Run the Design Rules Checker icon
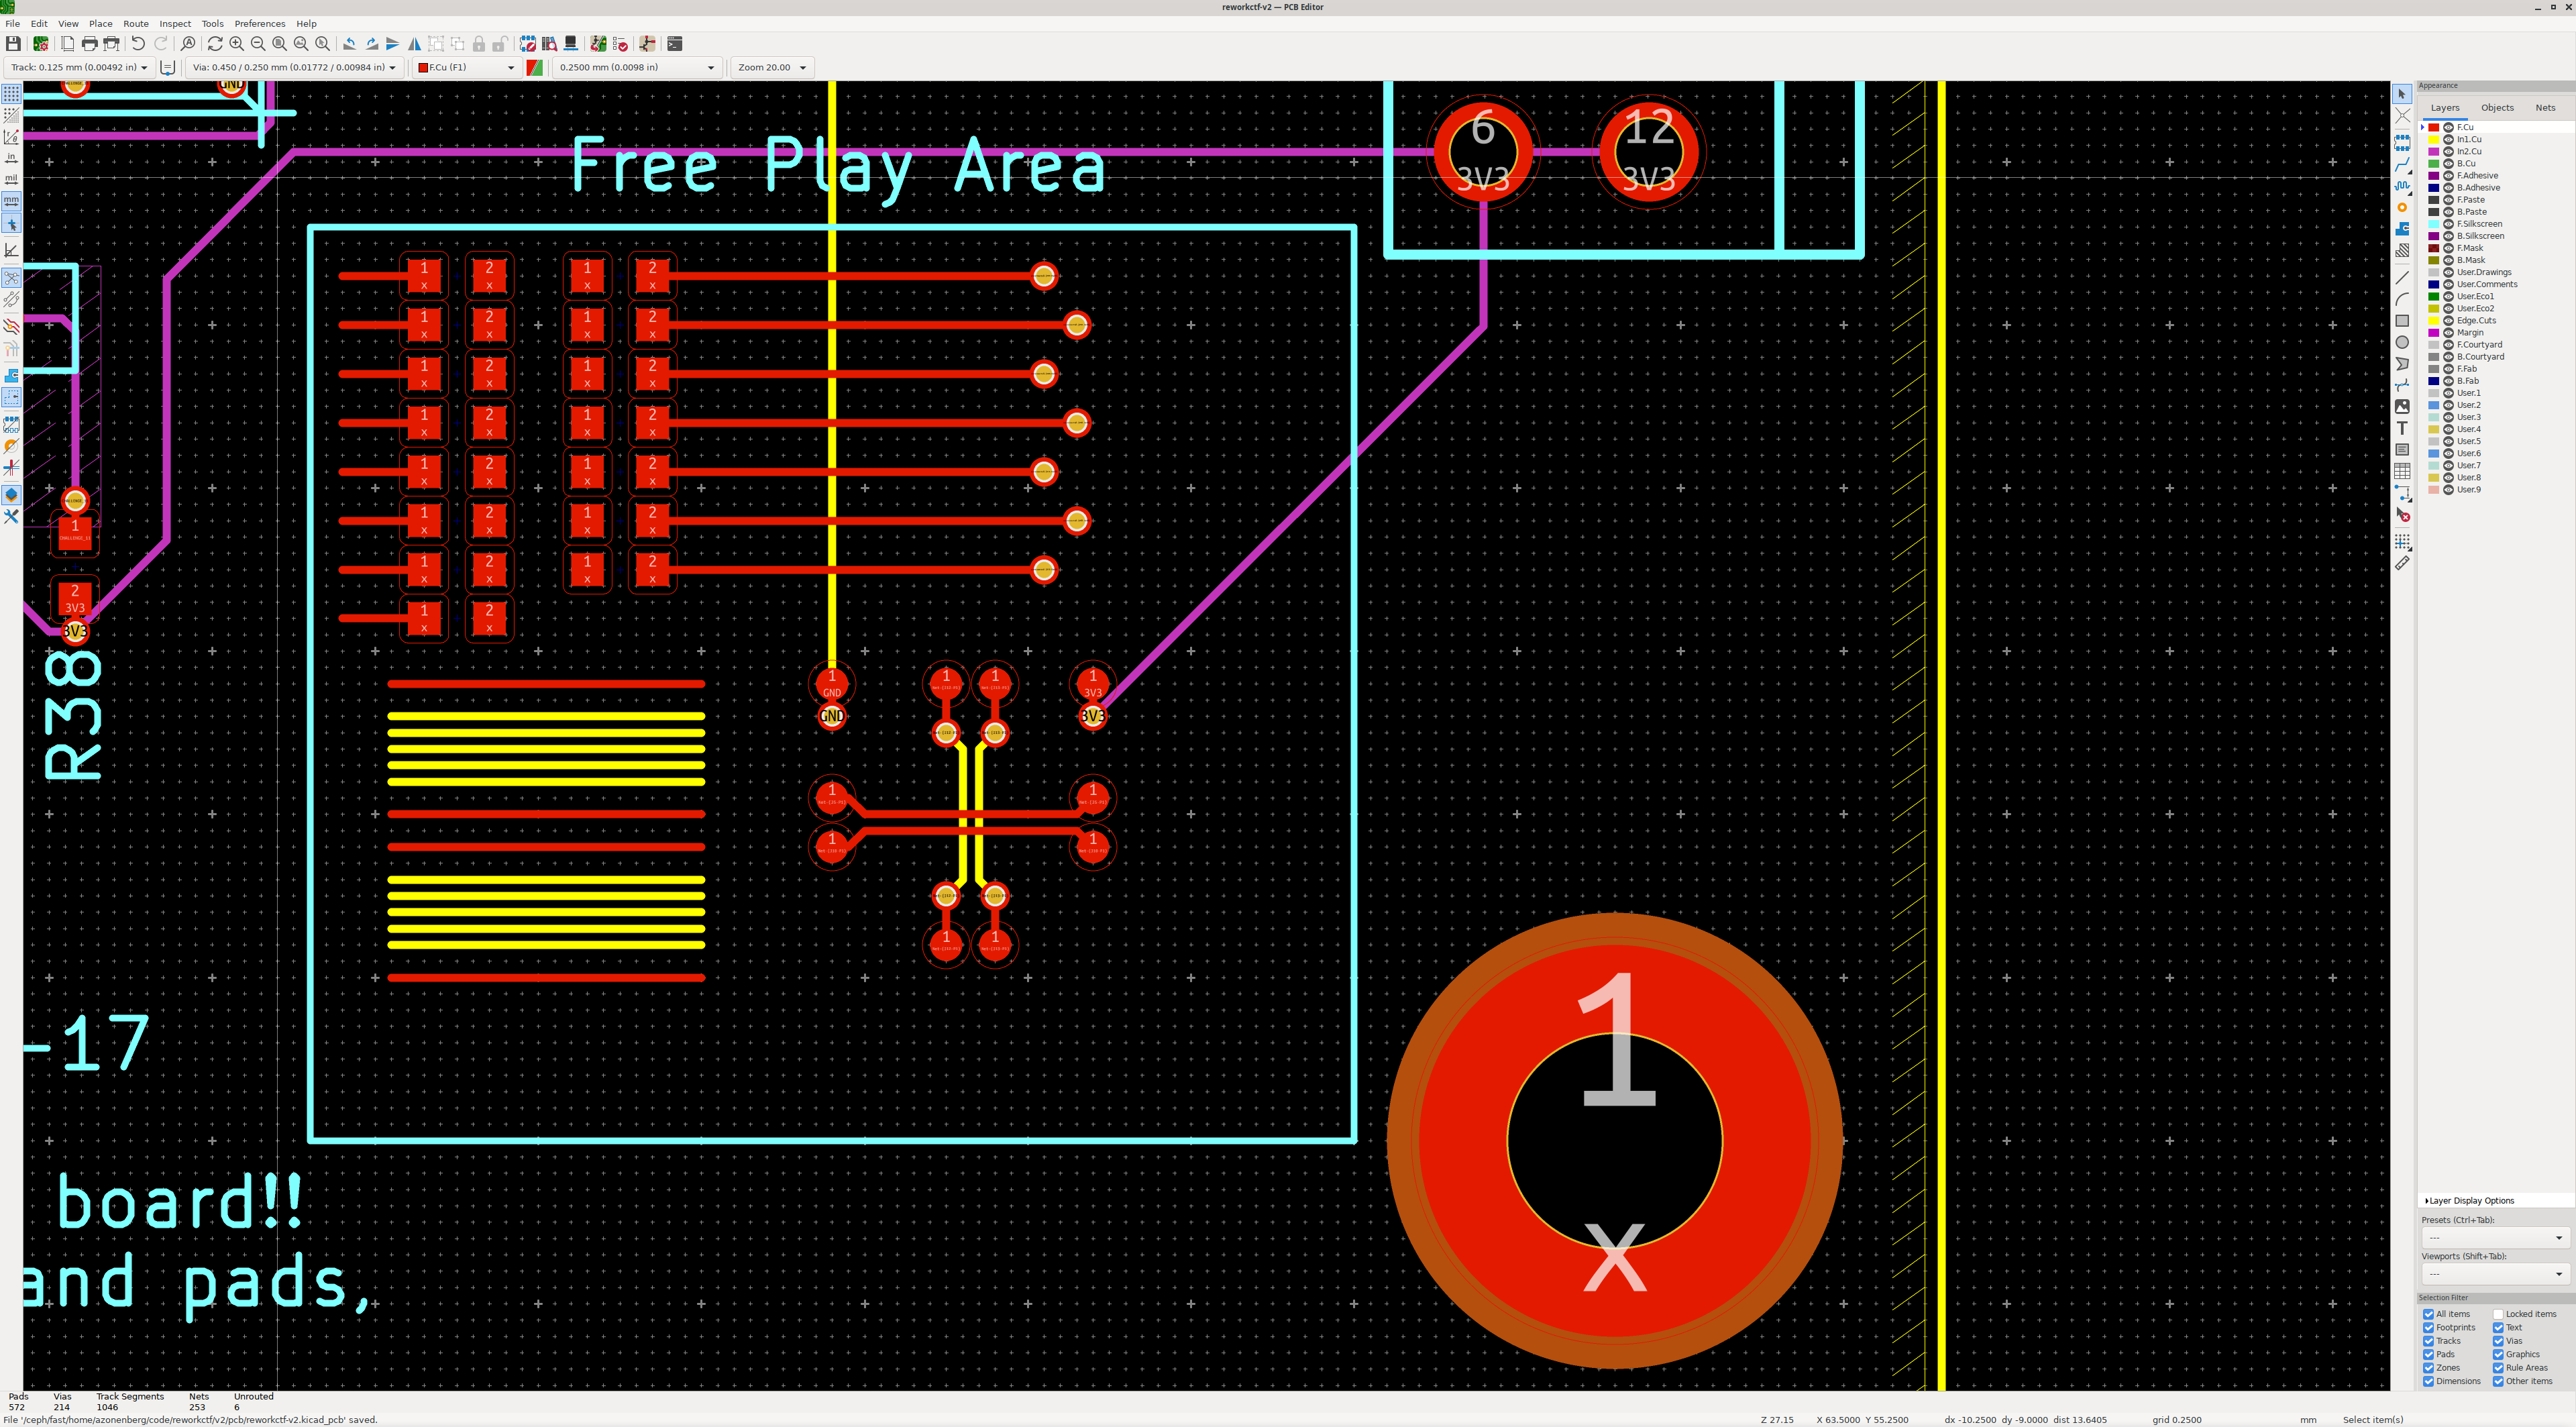2576x1427 pixels. click(620, 44)
